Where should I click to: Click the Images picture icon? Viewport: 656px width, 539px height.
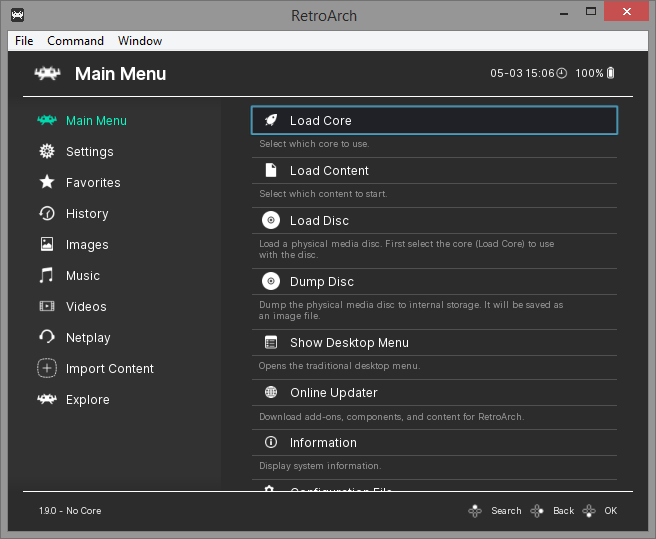[x=47, y=244]
